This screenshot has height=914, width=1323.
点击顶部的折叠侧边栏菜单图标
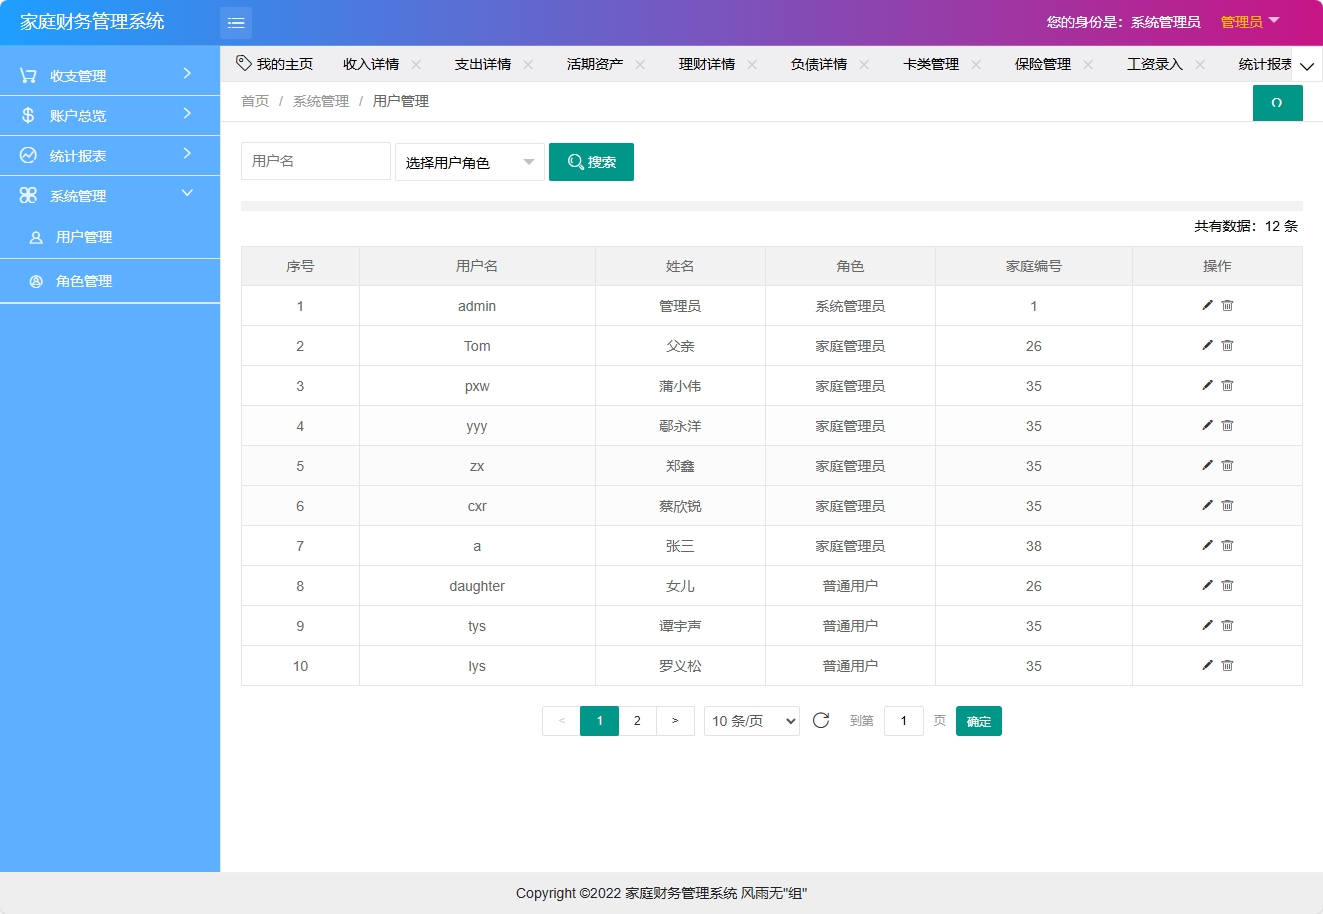[x=236, y=21]
